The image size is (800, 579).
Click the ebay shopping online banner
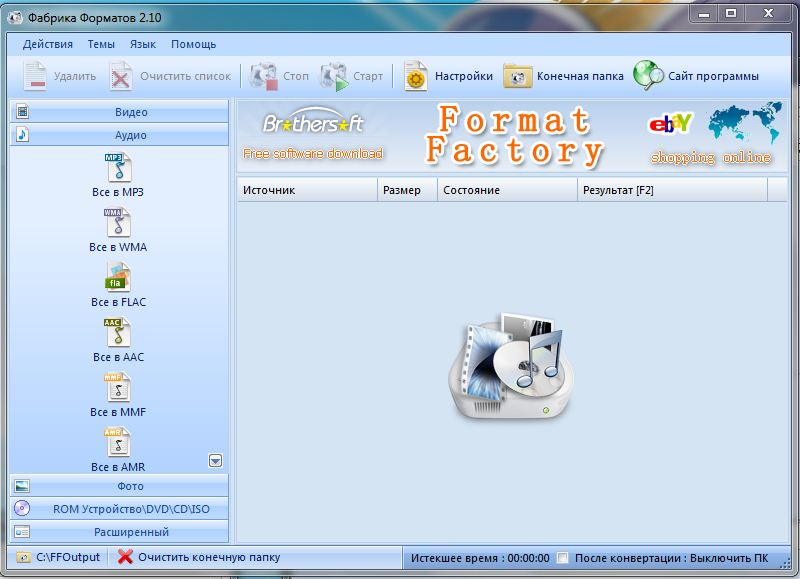point(715,134)
